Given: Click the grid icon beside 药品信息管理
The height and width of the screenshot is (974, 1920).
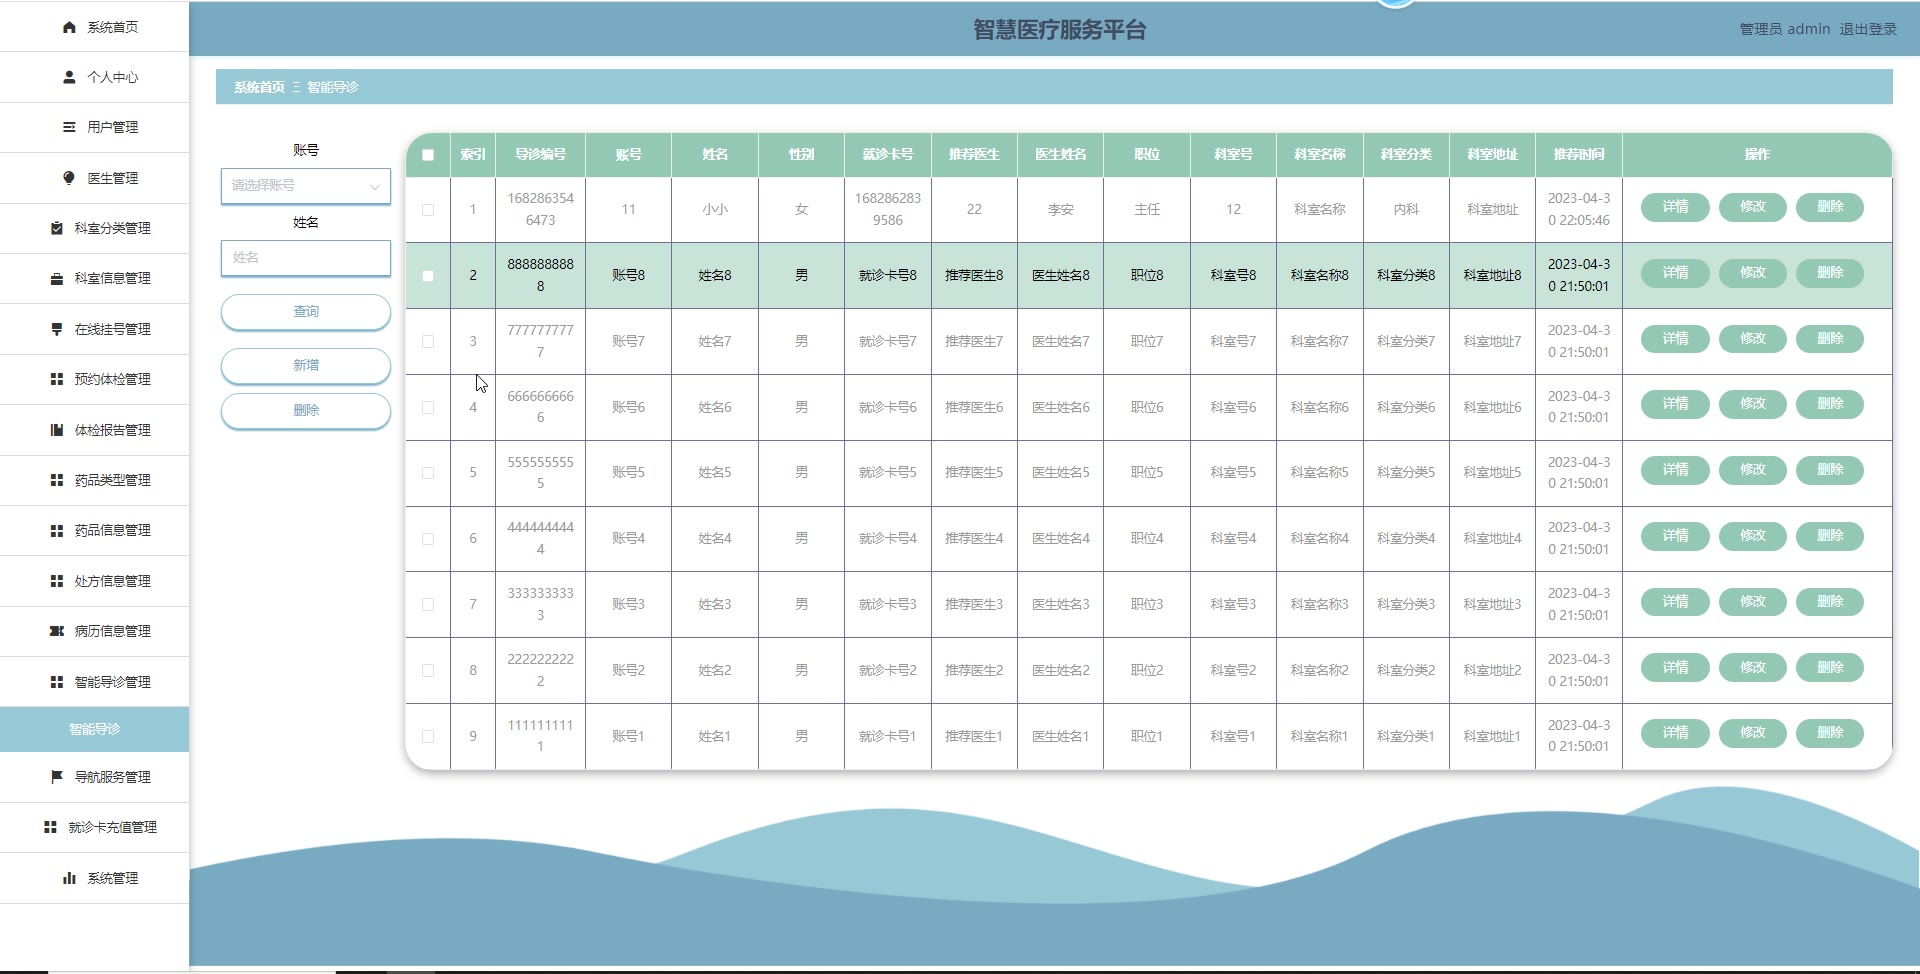Looking at the screenshot, I should (x=57, y=530).
